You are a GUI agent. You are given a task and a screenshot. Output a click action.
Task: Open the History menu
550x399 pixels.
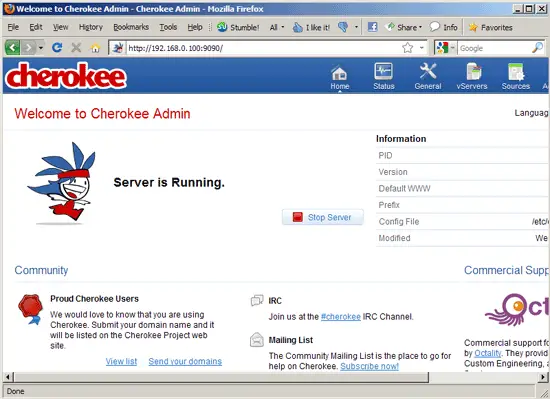pyautogui.click(x=90, y=27)
